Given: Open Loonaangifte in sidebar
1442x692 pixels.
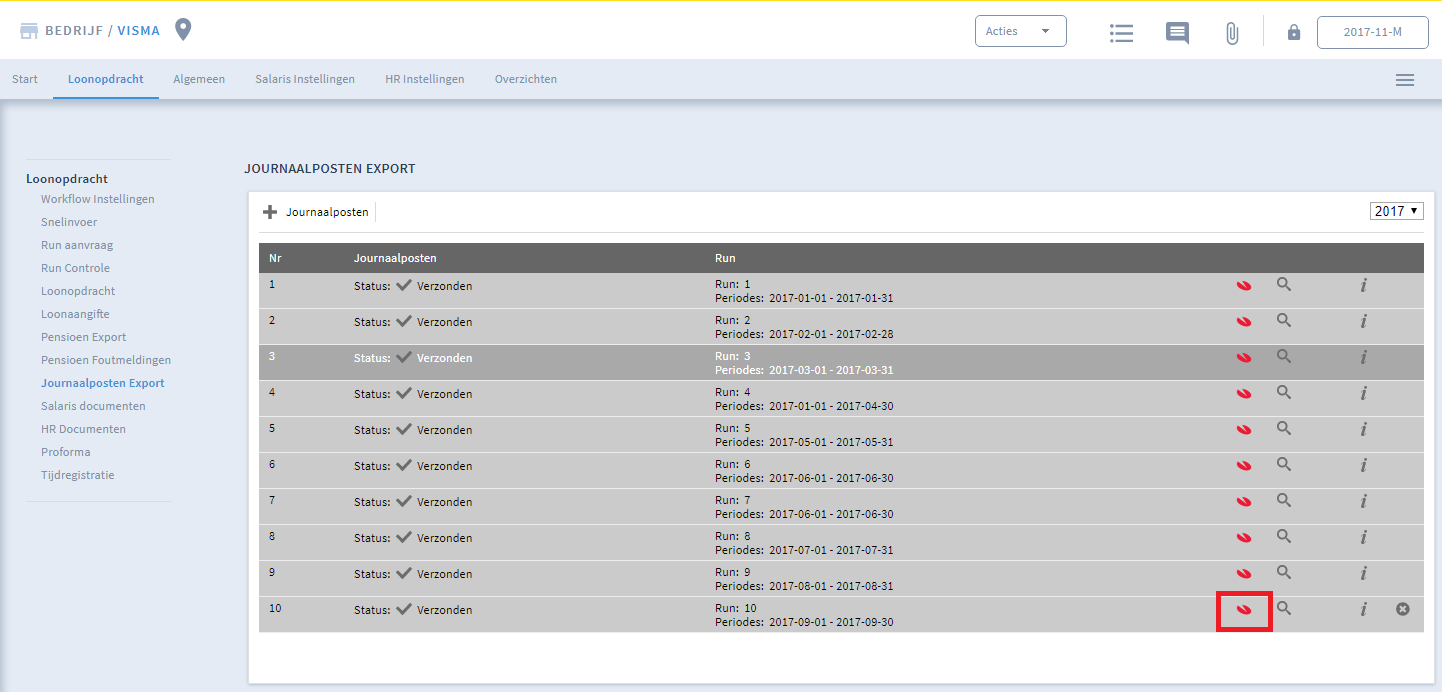Looking at the screenshot, I should (75, 314).
